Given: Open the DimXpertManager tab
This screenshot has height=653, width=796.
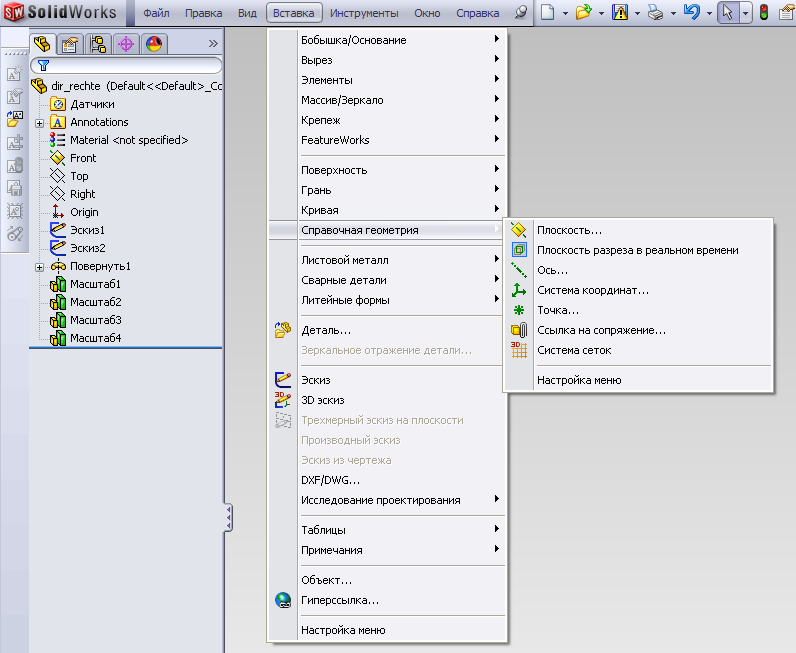Looking at the screenshot, I should point(126,44).
